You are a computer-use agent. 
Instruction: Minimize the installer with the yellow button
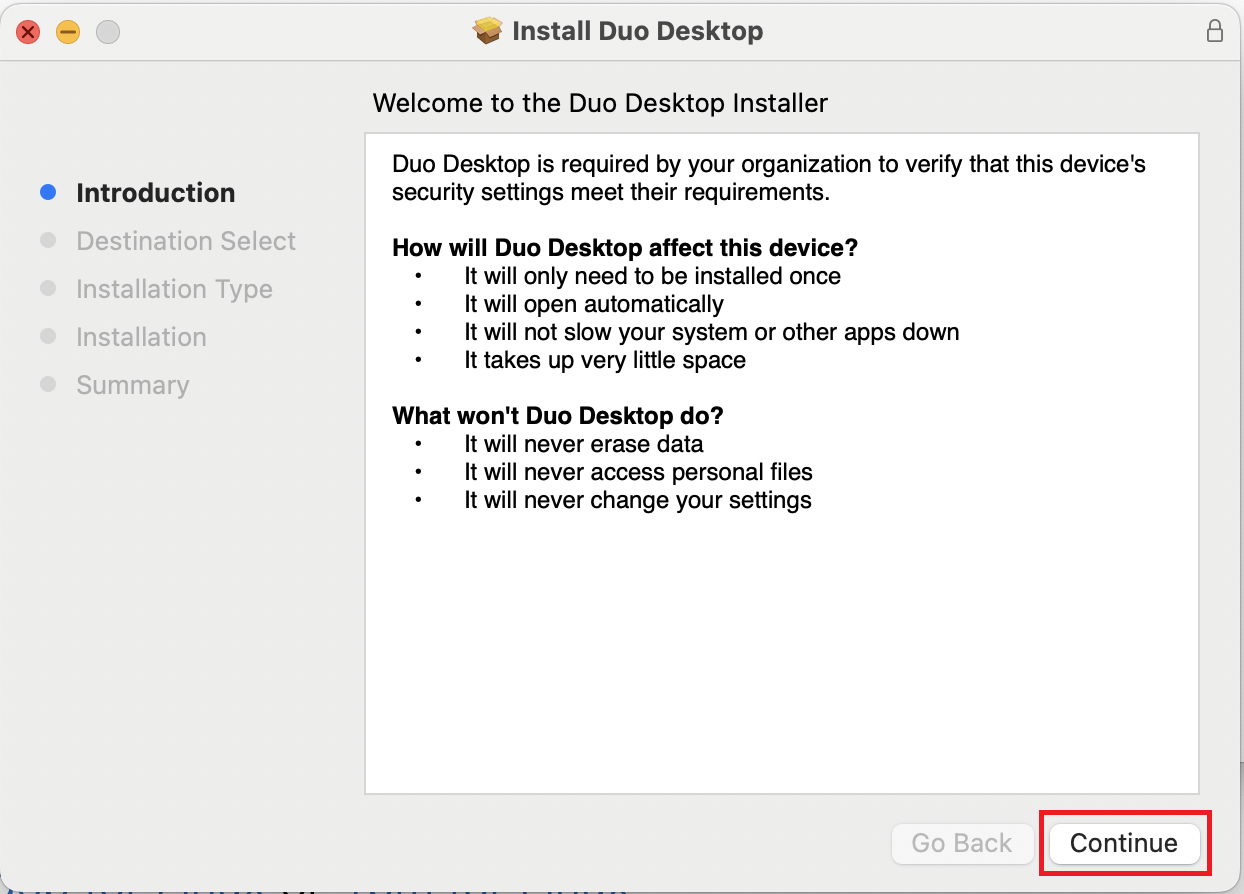click(67, 32)
